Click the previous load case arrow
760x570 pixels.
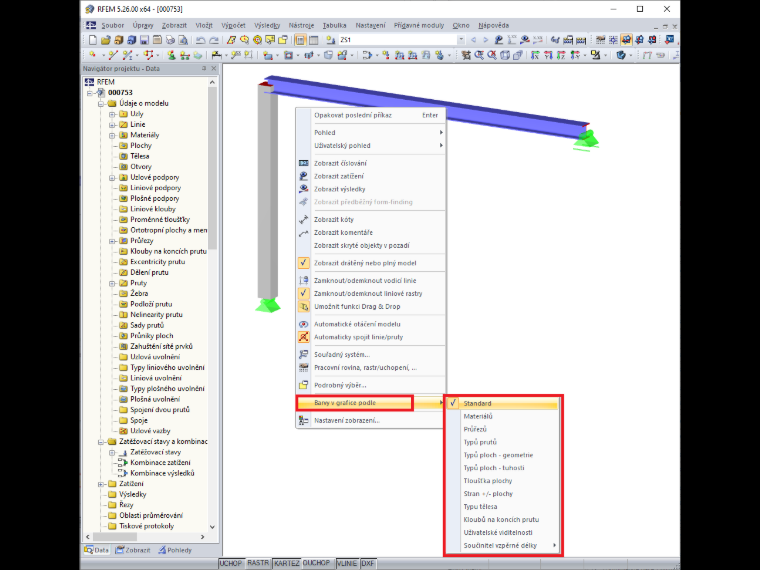(474, 40)
